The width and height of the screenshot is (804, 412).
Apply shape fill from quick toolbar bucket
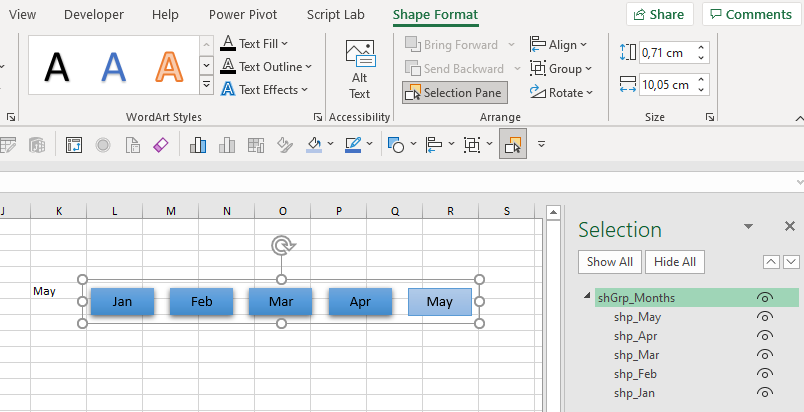[x=314, y=145]
